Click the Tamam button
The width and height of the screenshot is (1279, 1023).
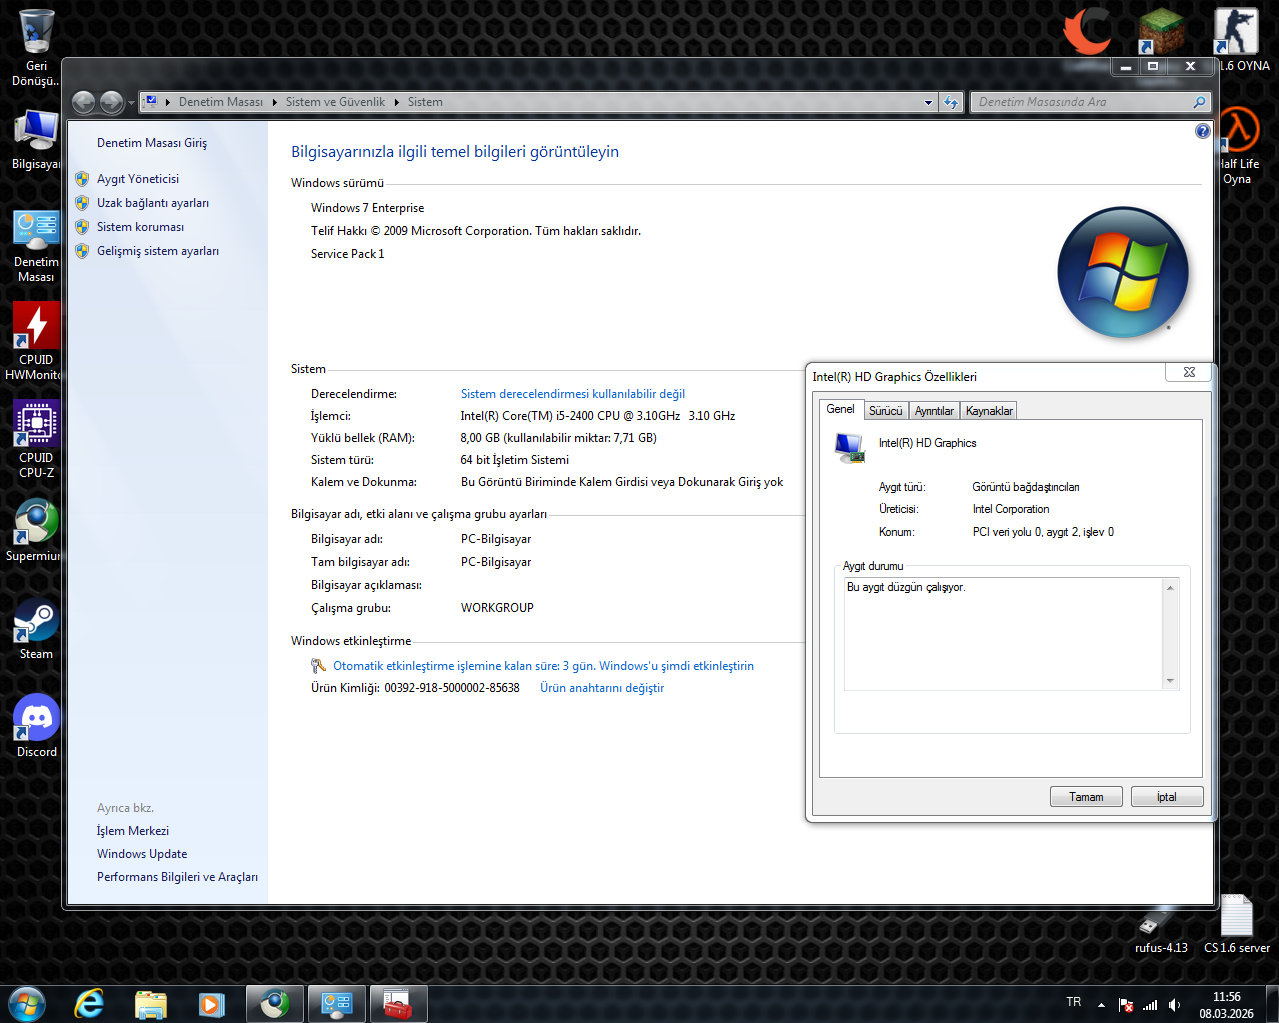(x=1086, y=797)
